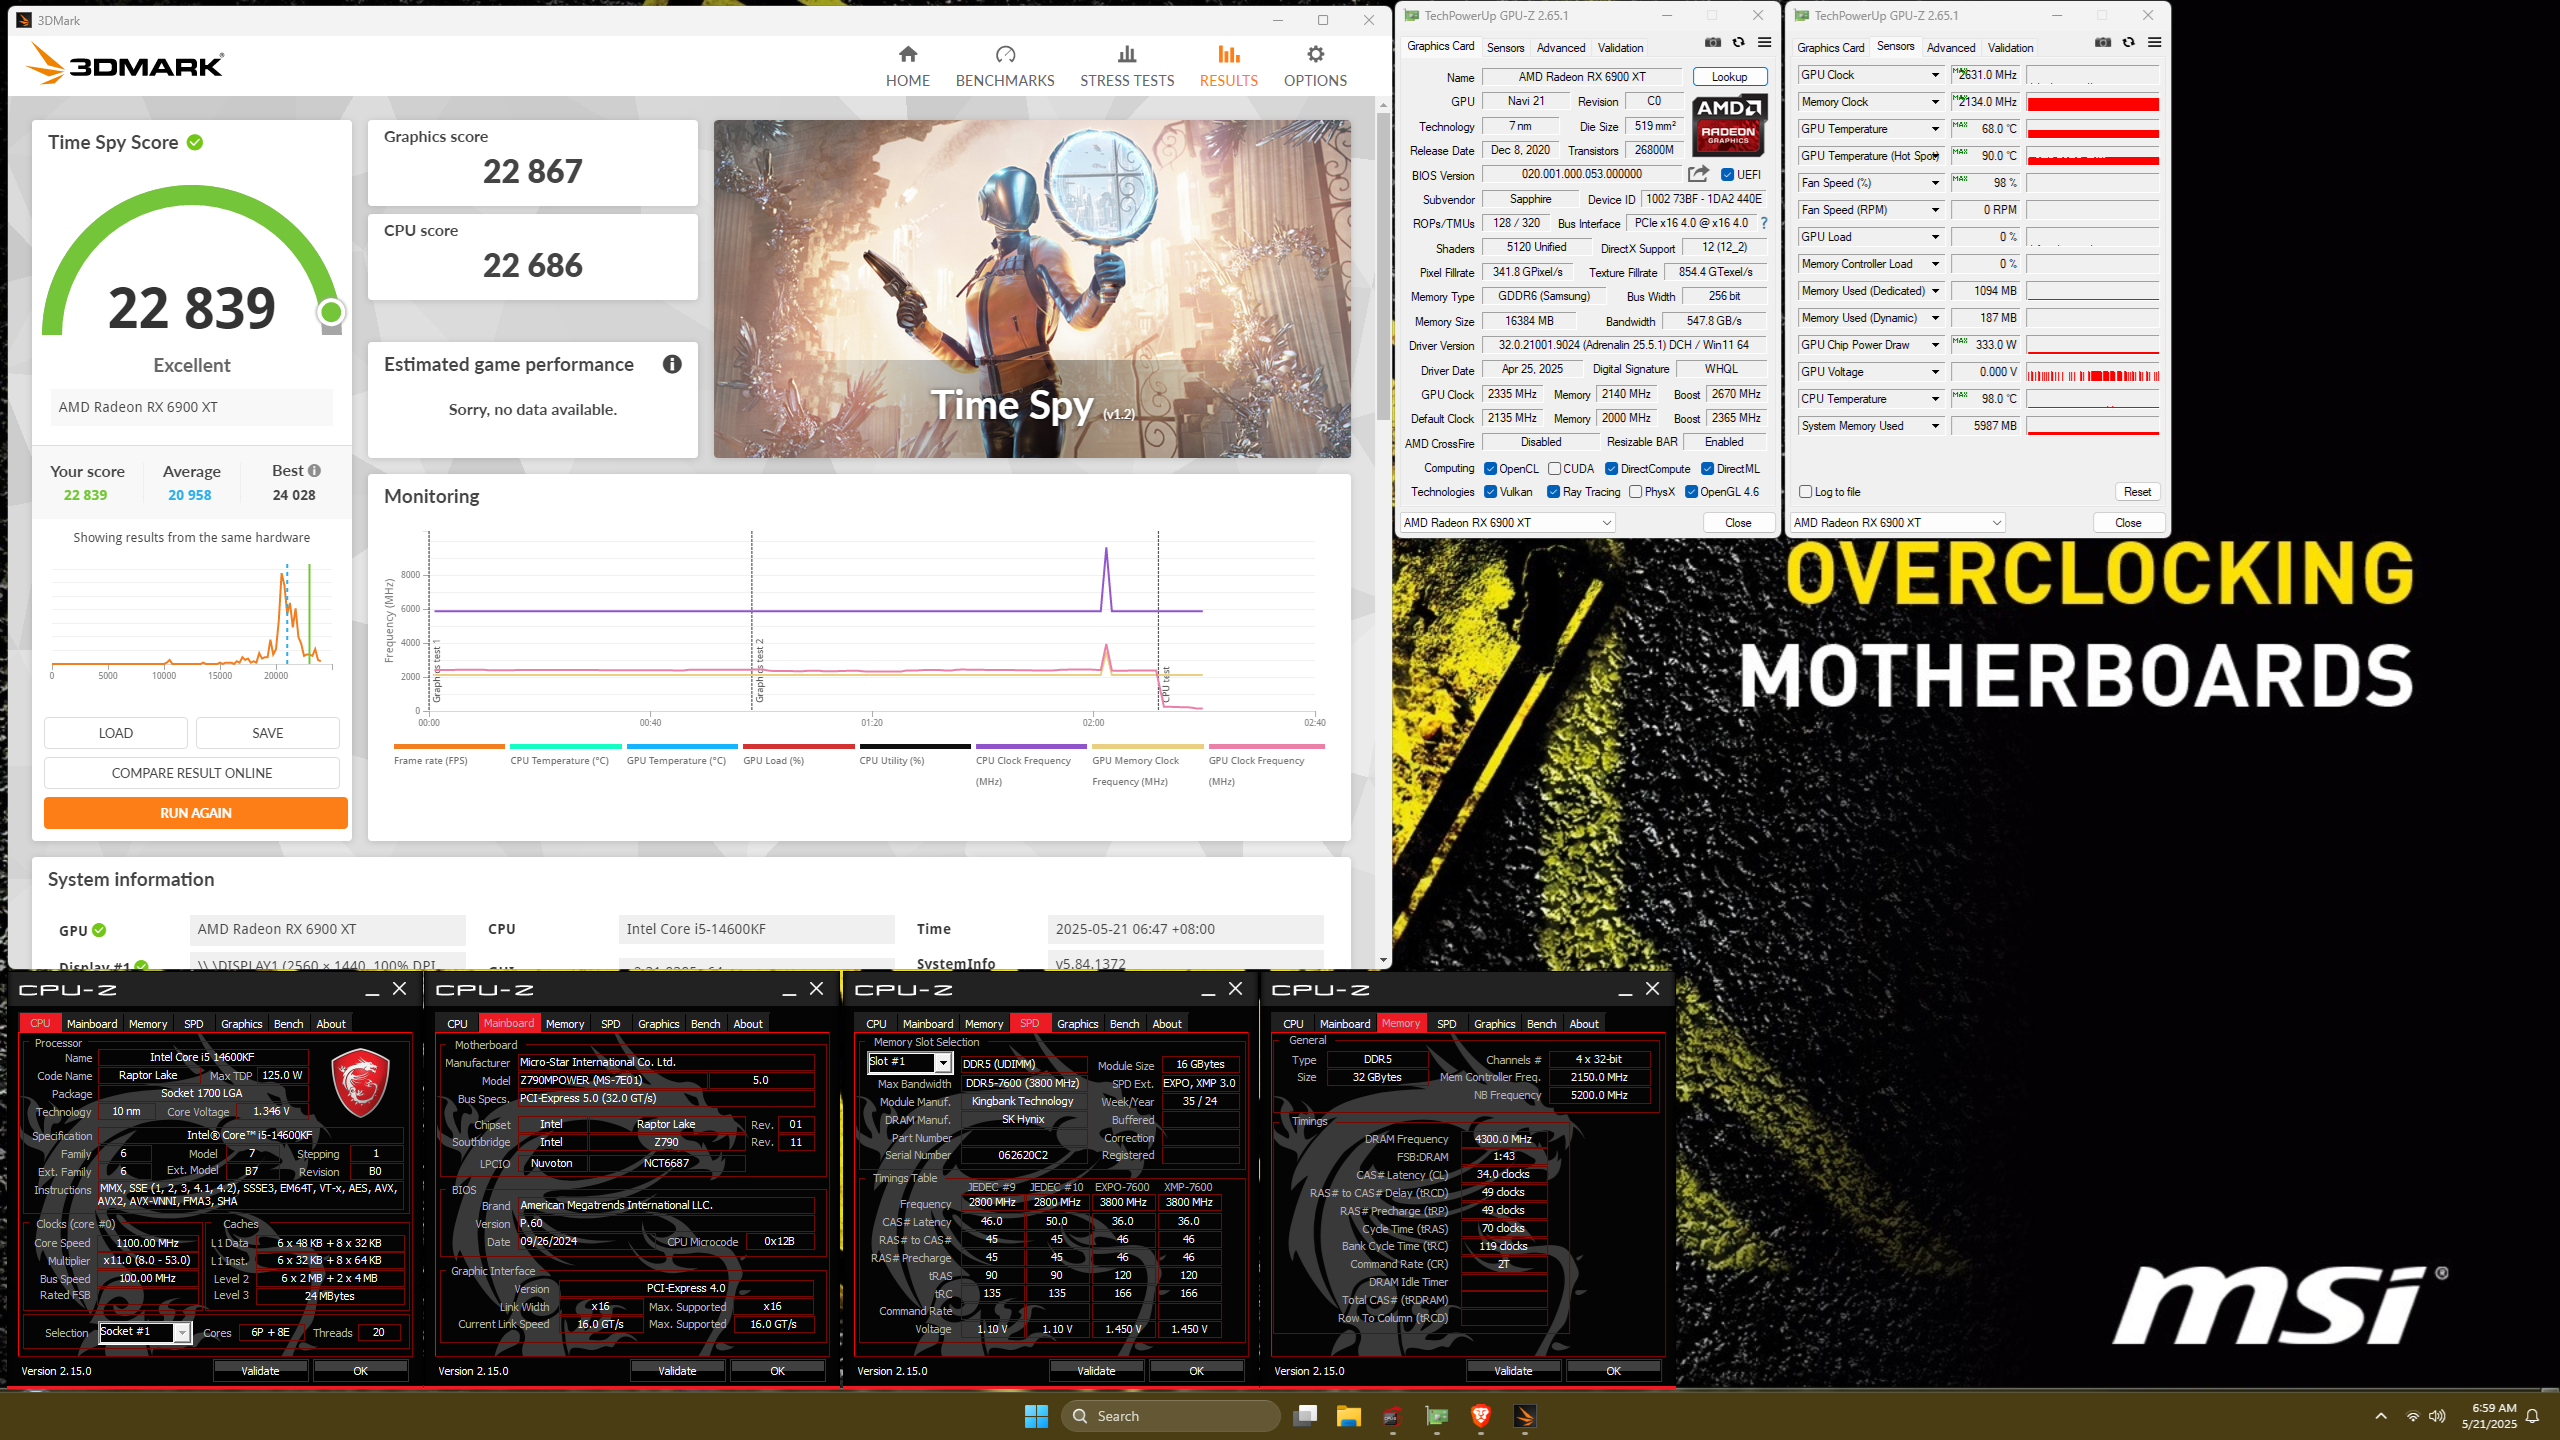Expand the GPU Chip Power Draw dropdown

point(1935,345)
